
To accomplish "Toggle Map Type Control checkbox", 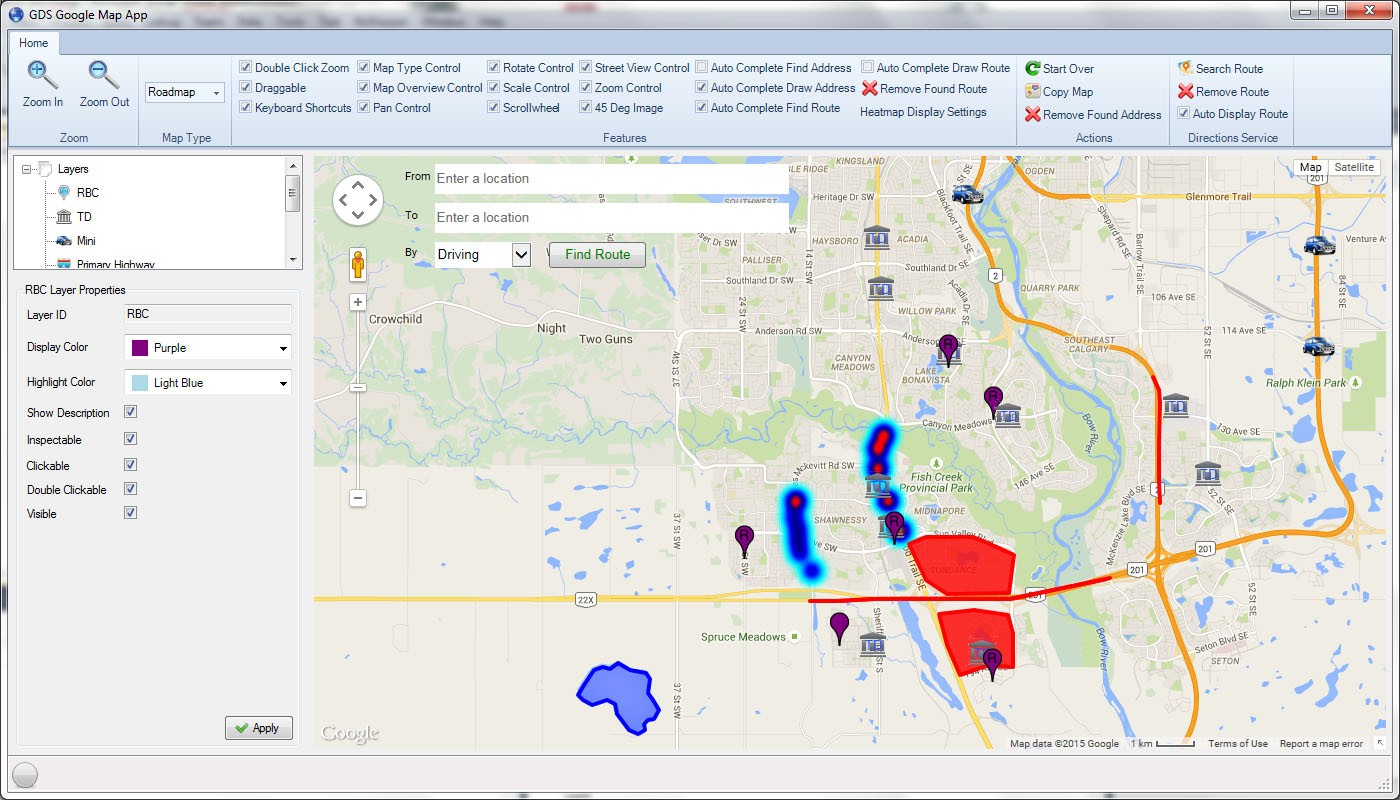I will click(364, 68).
